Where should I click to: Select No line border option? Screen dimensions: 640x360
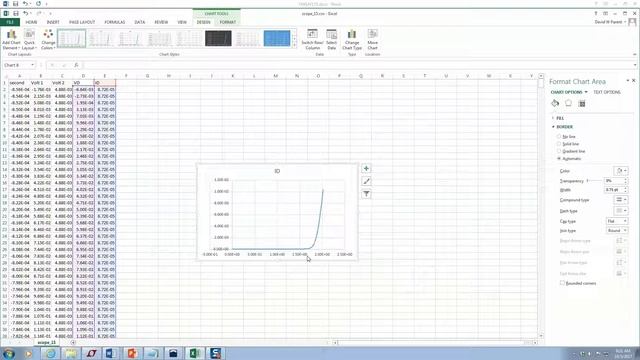tap(559, 137)
